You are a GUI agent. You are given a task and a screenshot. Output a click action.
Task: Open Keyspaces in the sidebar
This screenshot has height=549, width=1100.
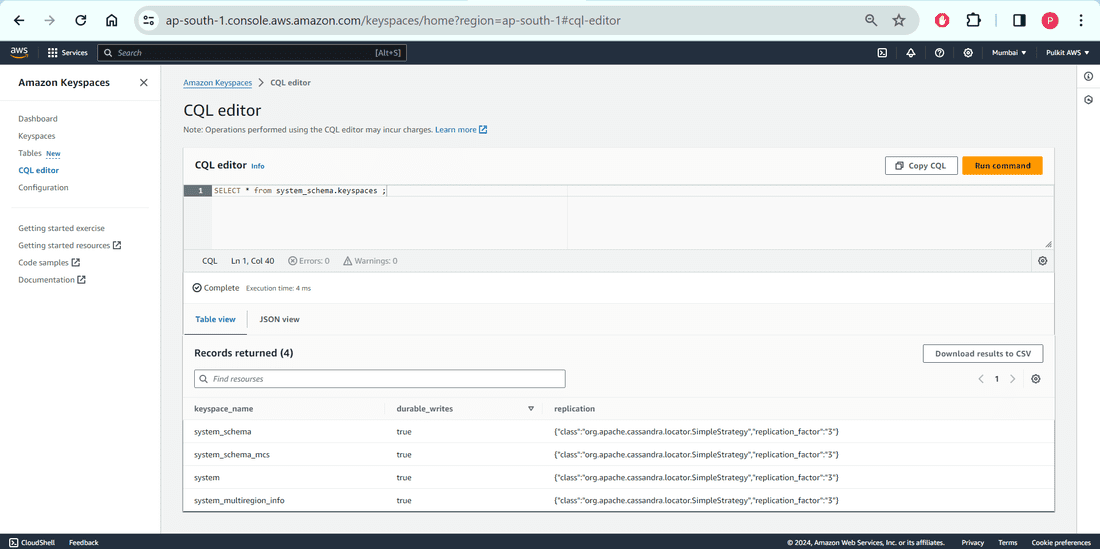(x=36, y=136)
